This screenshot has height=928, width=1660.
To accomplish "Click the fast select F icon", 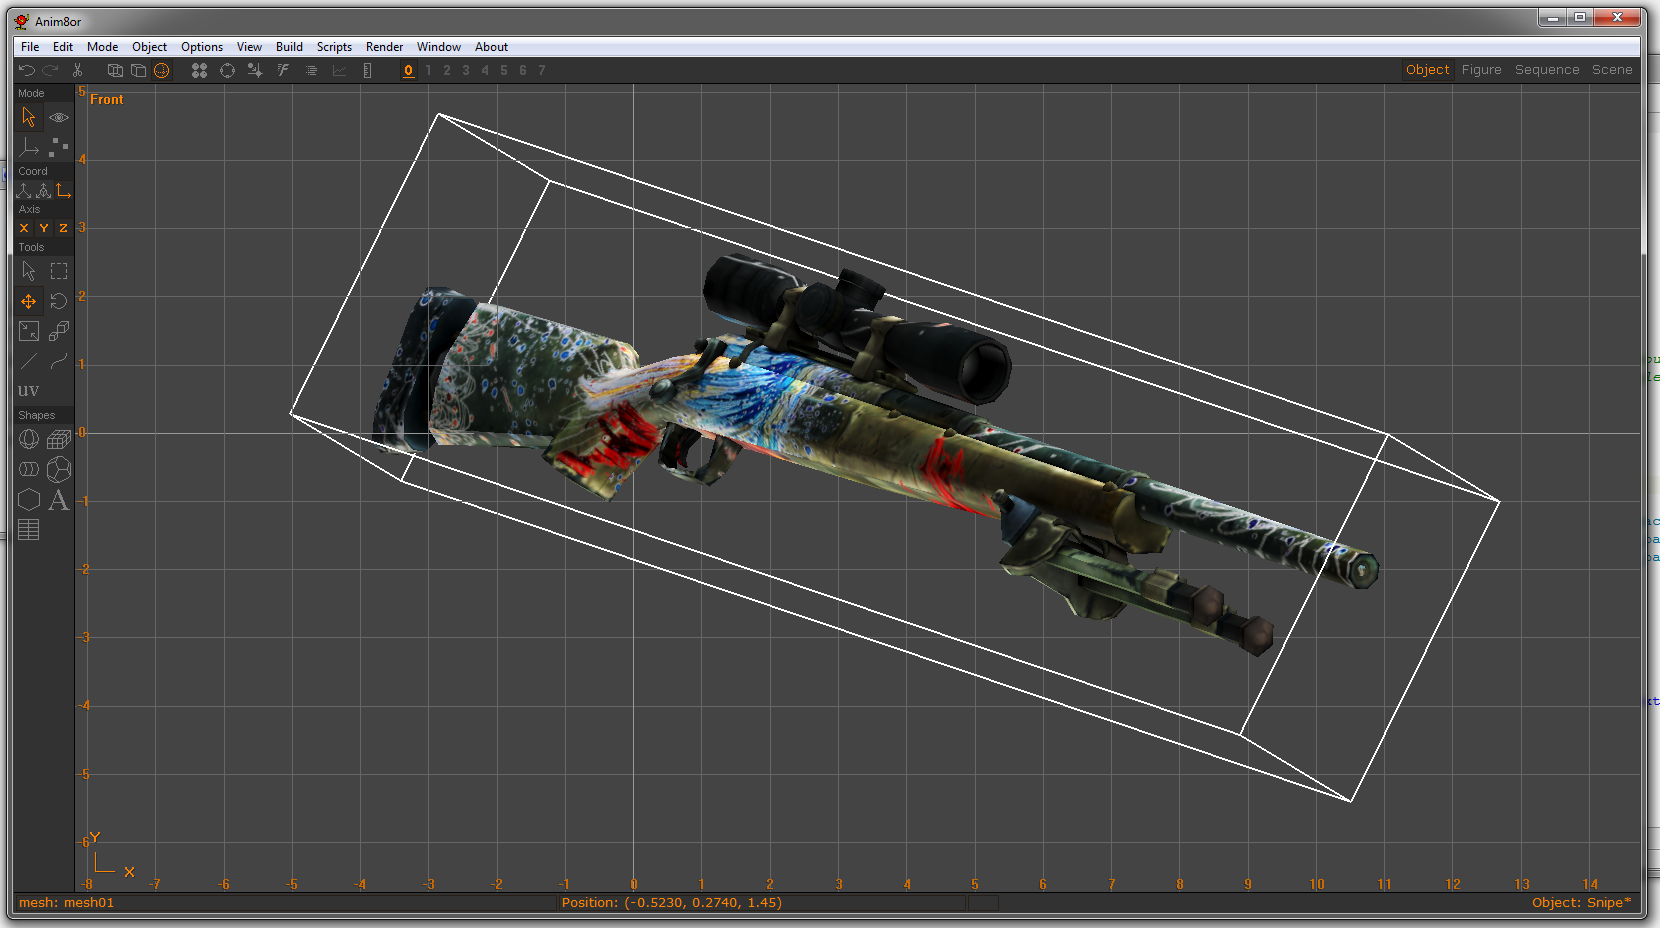I will pyautogui.click(x=283, y=70).
